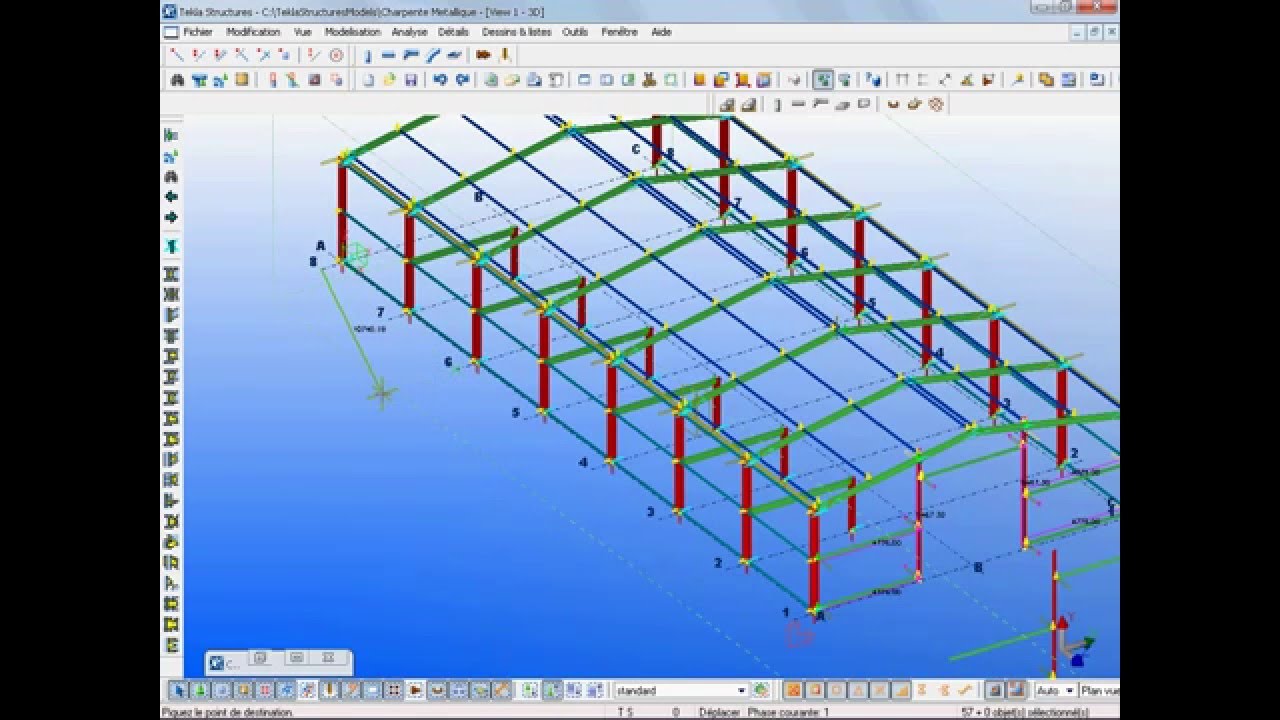The image size is (1280, 720).
Task: Toggle the Select all switch arrow icon
Action: coord(178,690)
